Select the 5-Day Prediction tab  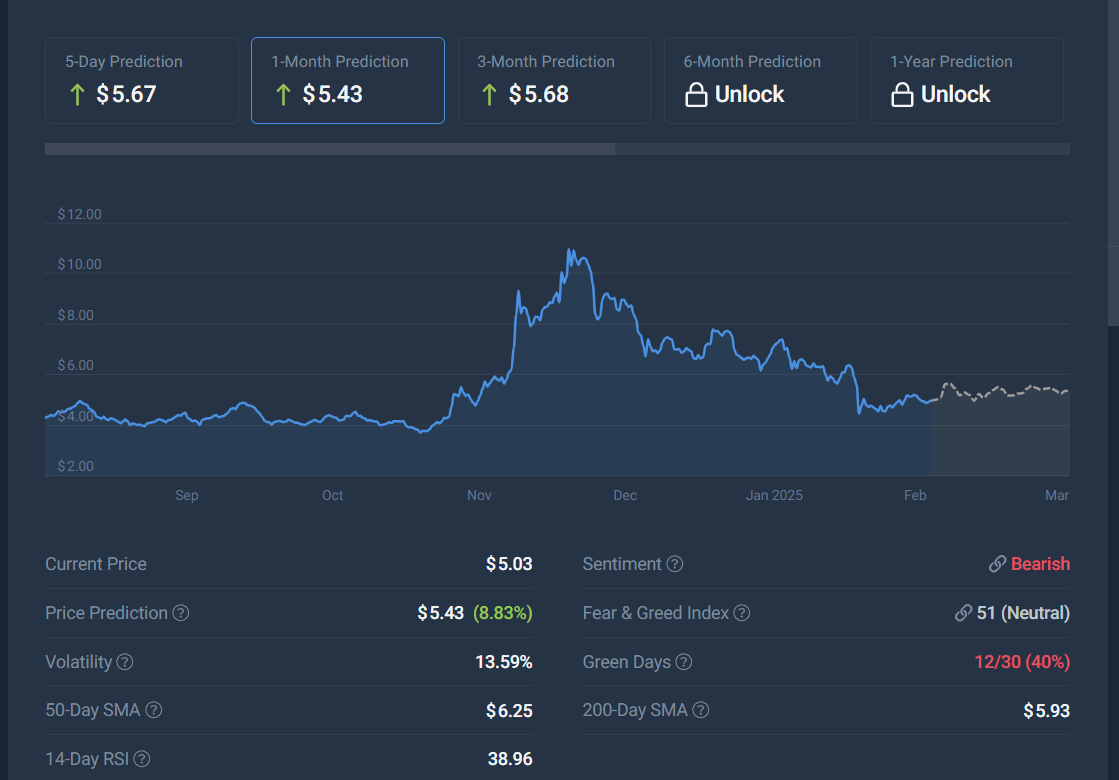coord(141,80)
